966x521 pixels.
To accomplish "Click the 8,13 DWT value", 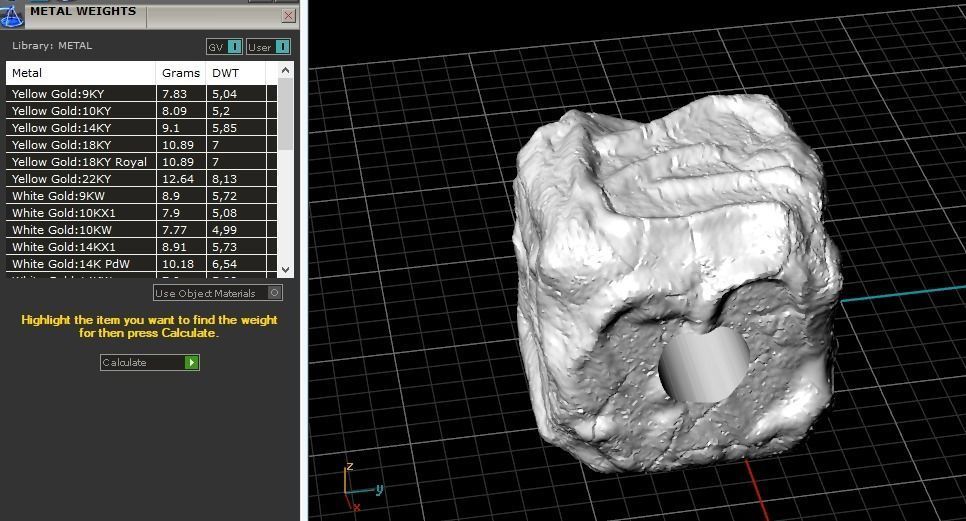I will tap(224, 179).
